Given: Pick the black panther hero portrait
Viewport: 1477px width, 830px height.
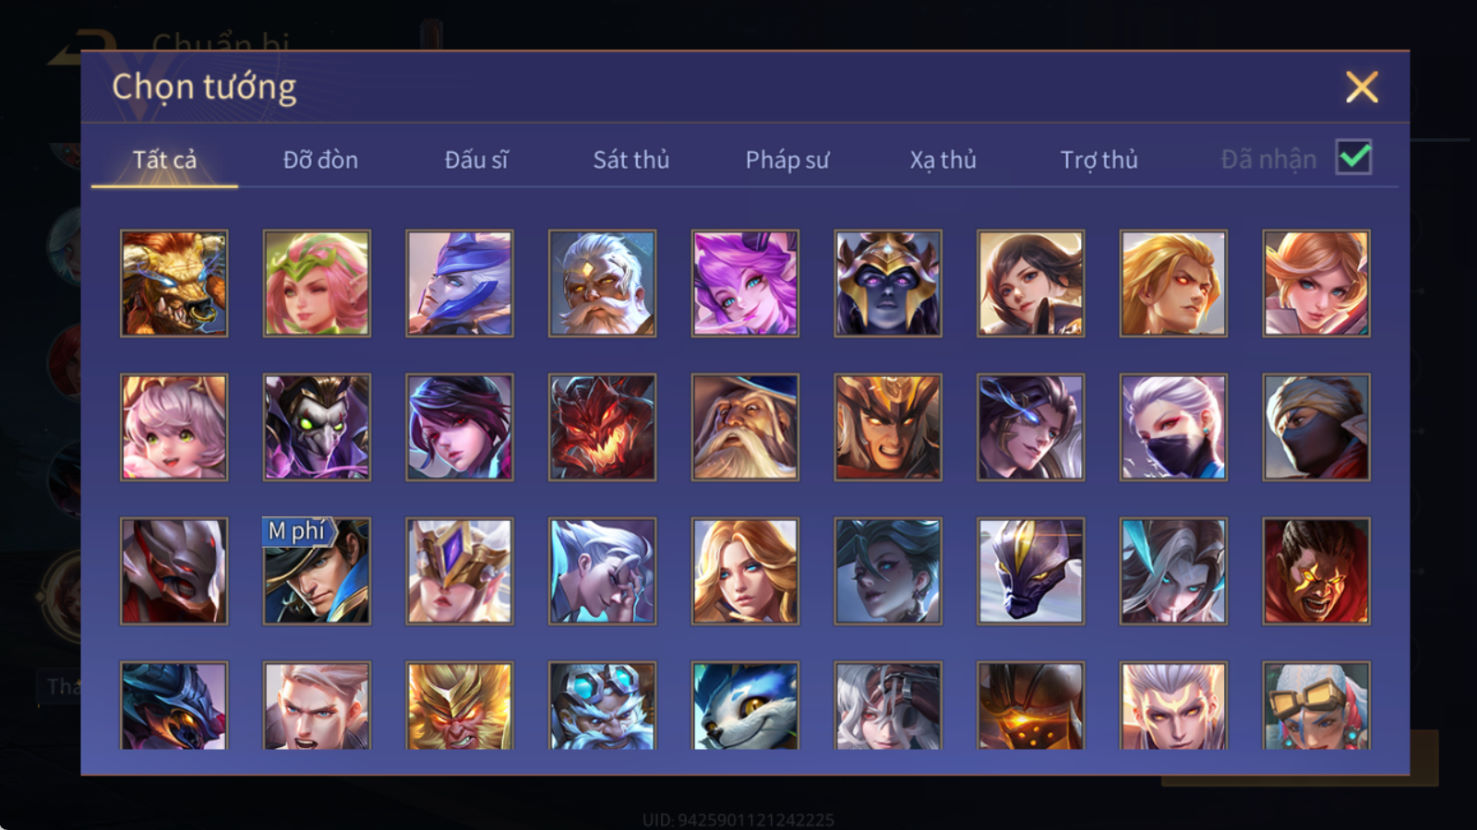Looking at the screenshot, I should [x=1031, y=571].
